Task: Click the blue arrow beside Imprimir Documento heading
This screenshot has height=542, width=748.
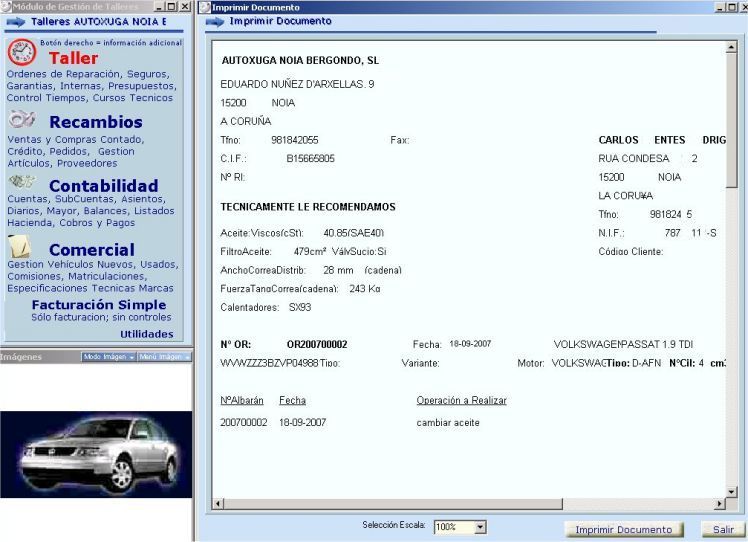Action: [x=215, y=22]
